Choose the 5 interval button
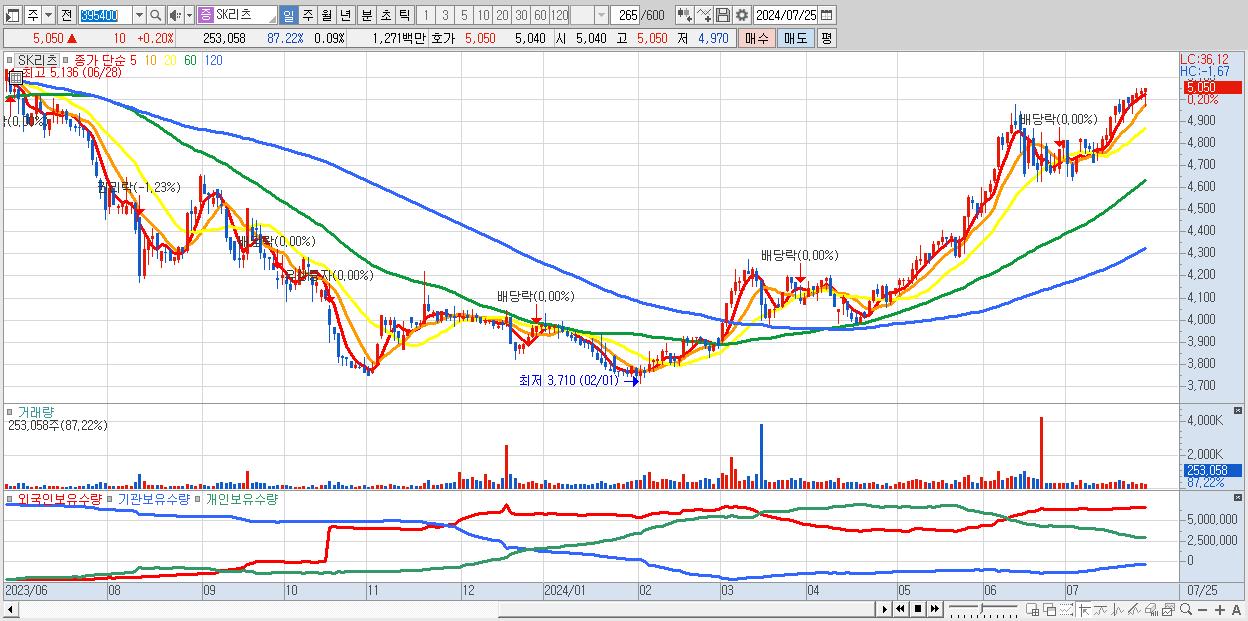The width and height of the screenshot is (1248, 621). 464,16
